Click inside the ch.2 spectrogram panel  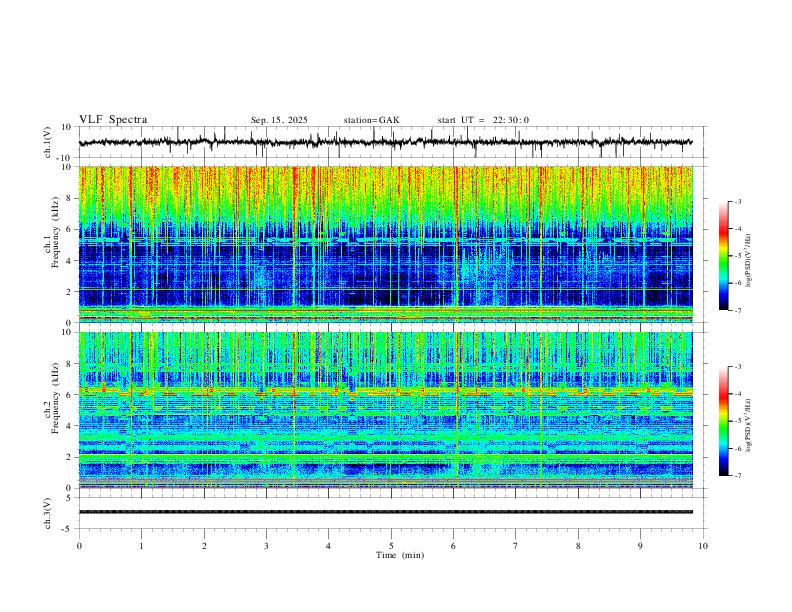[x=385, y=410]
